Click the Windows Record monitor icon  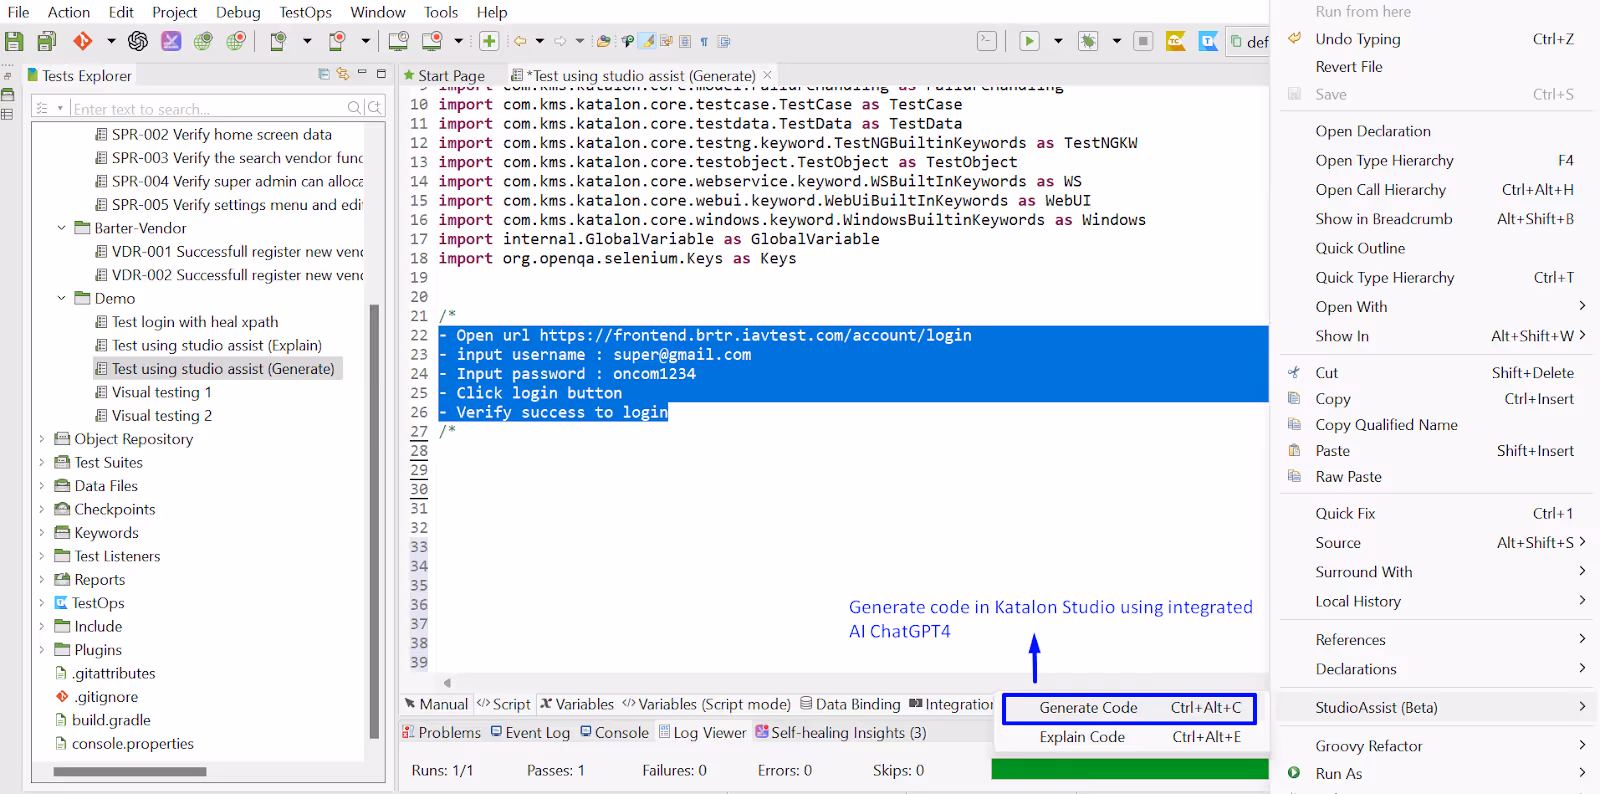point(432,41)
